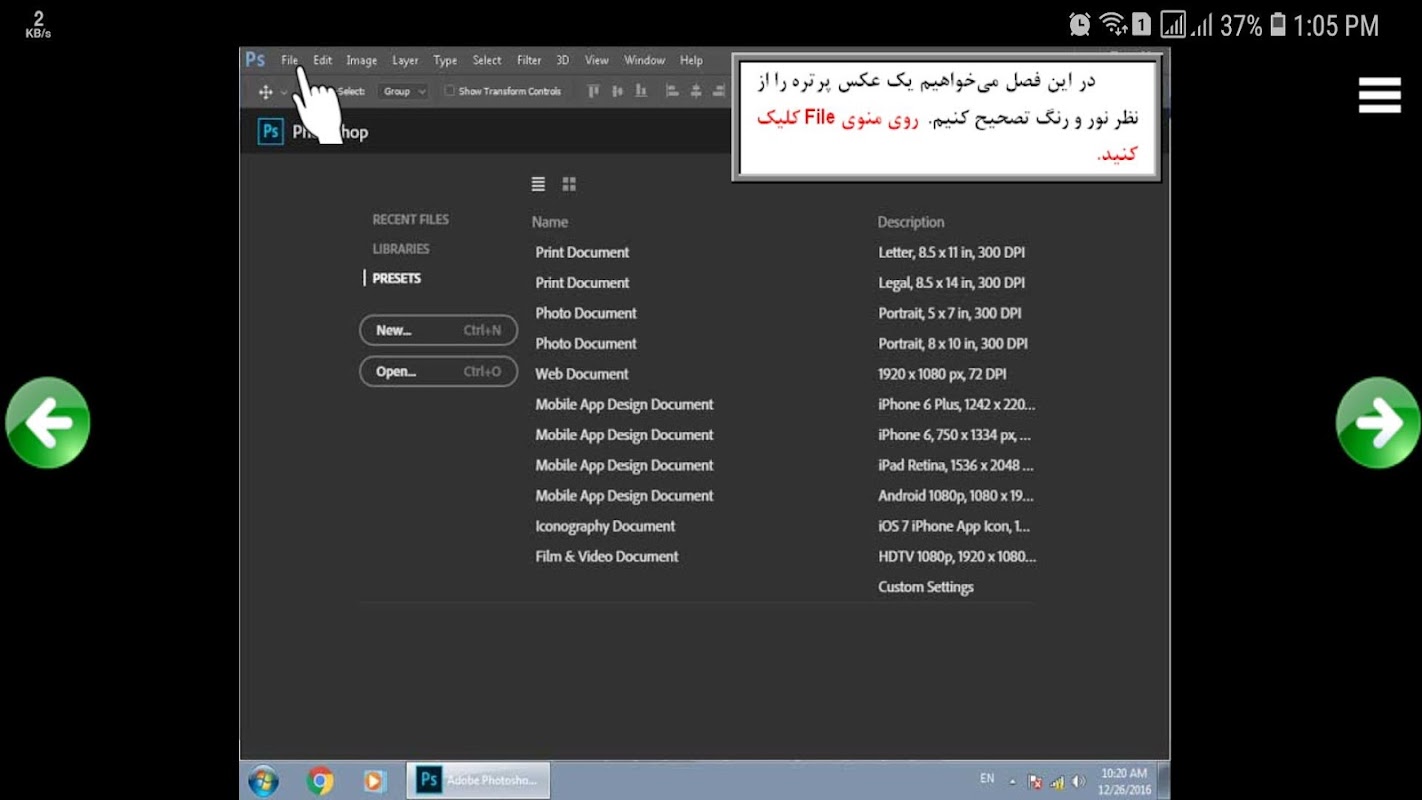The height and width of the screenshot is (800, 1422).
Task: Open the Image menu
Action: point(361,60)
